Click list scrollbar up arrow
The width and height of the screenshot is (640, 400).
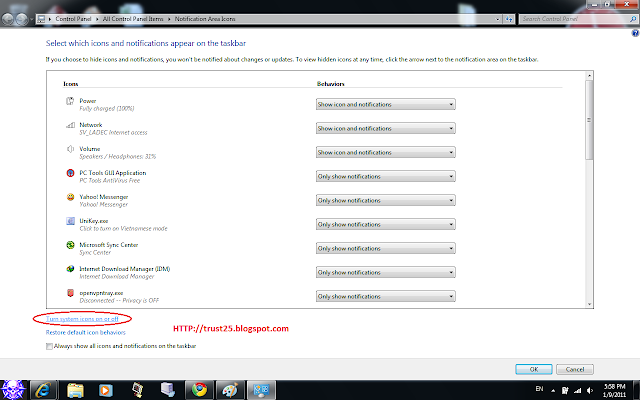coord(589,76)
